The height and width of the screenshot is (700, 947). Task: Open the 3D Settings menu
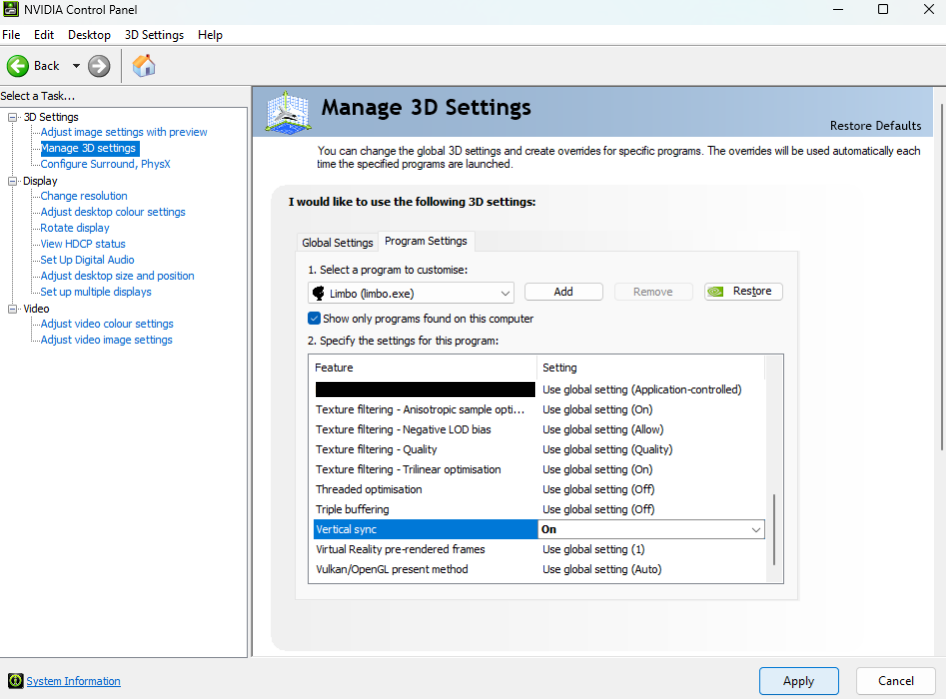[x=154, y=35]
